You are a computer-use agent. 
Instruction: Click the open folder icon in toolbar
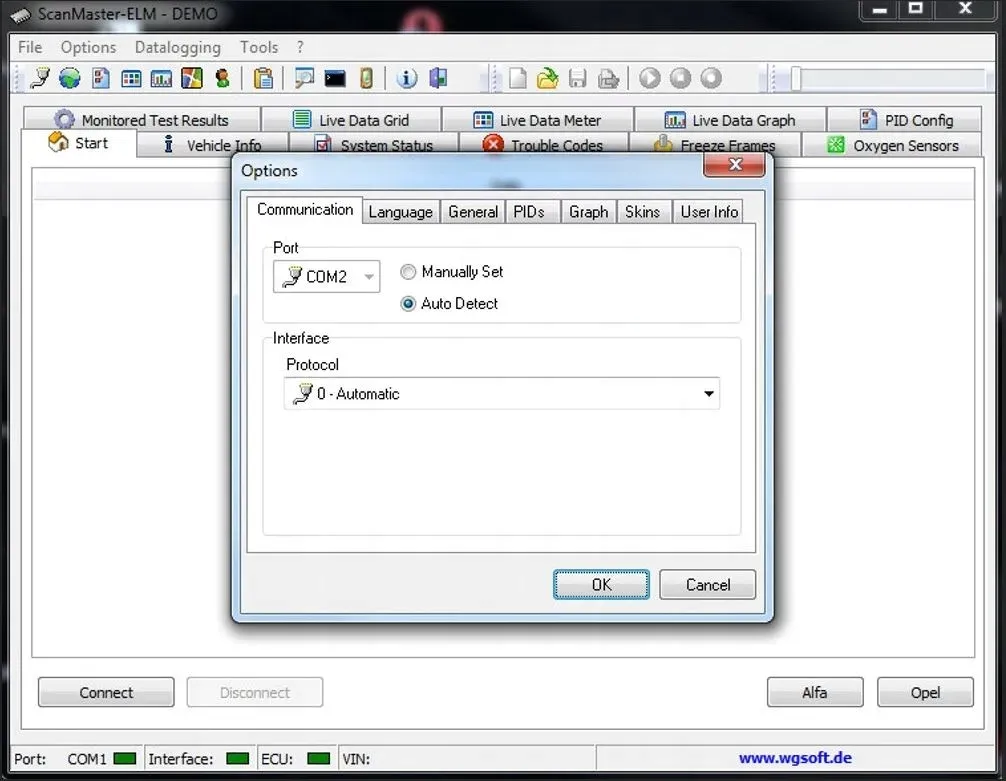point(547,78)
